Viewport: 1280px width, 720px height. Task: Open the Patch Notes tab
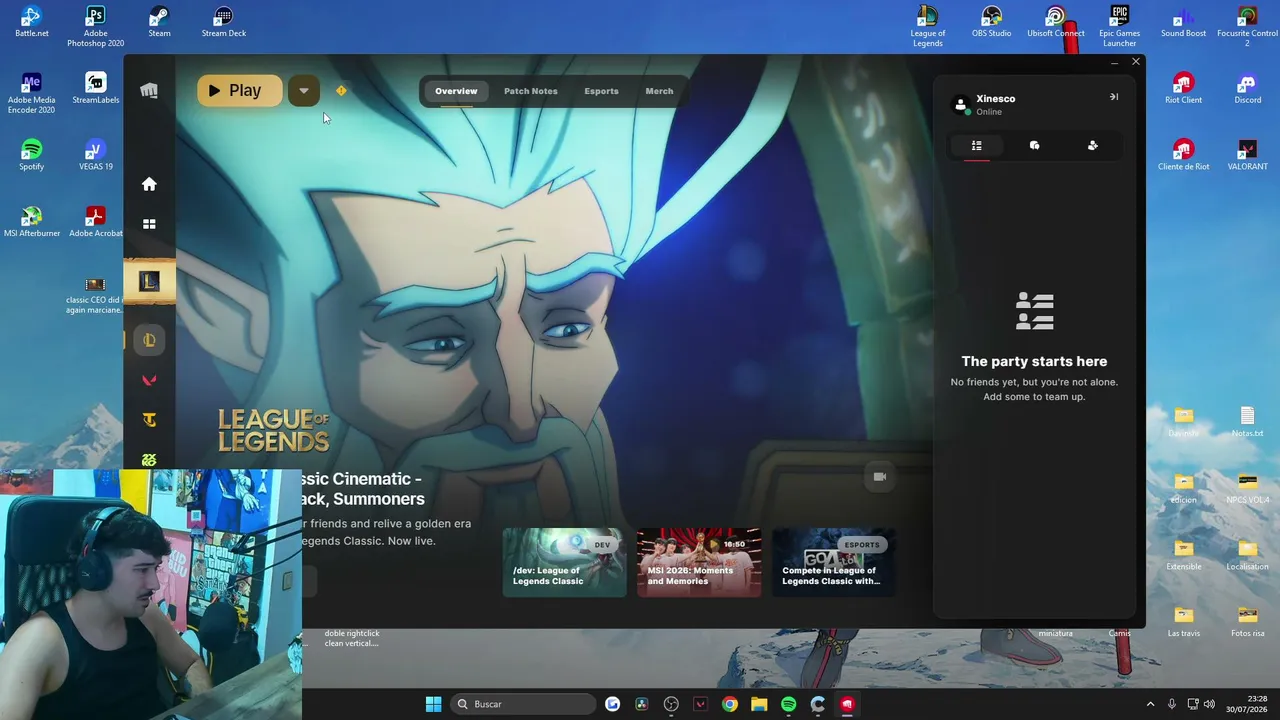point(531,91)
